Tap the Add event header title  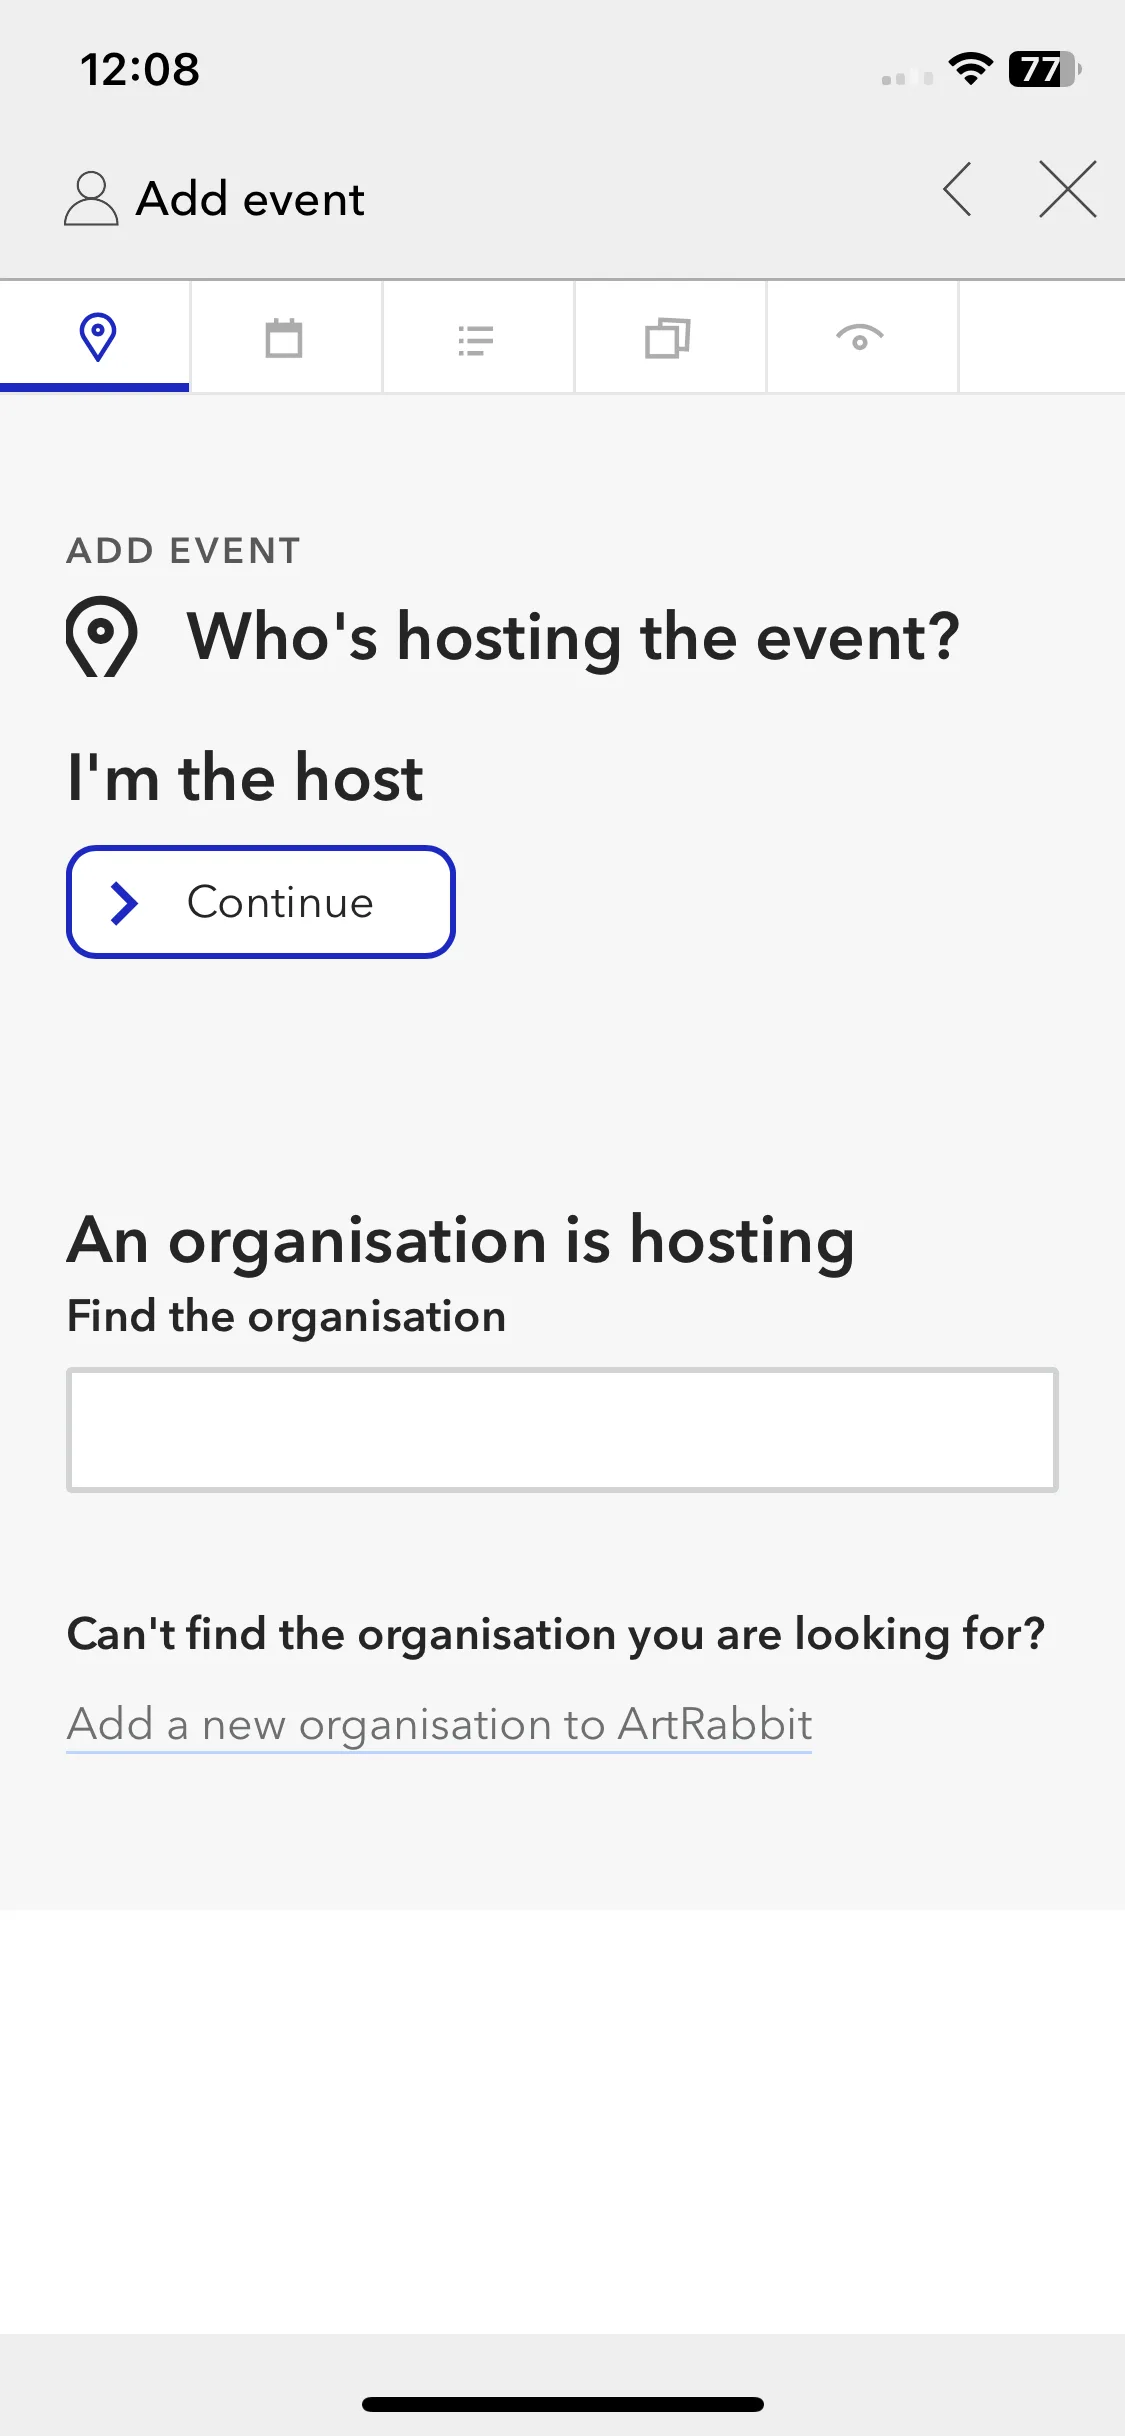coord(250,199)
